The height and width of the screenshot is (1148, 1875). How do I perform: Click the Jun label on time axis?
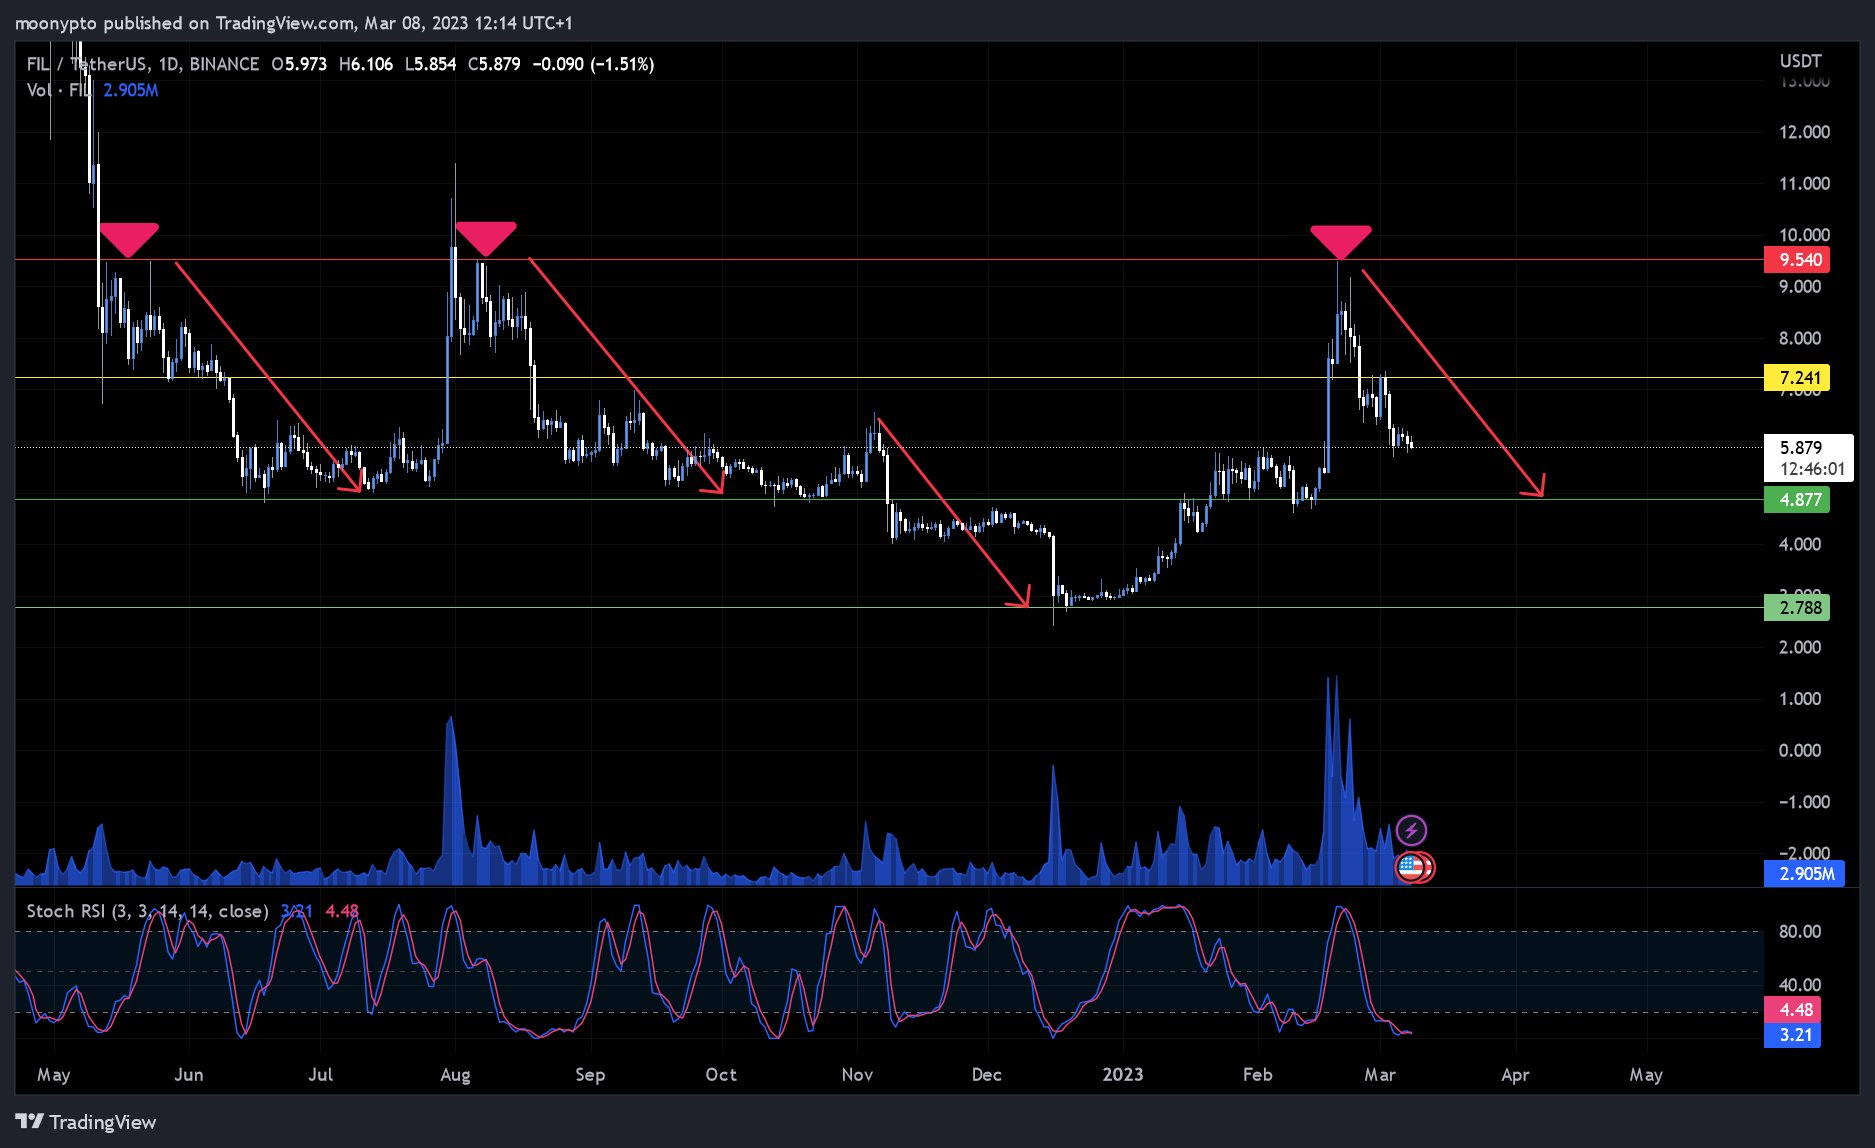188,1075
